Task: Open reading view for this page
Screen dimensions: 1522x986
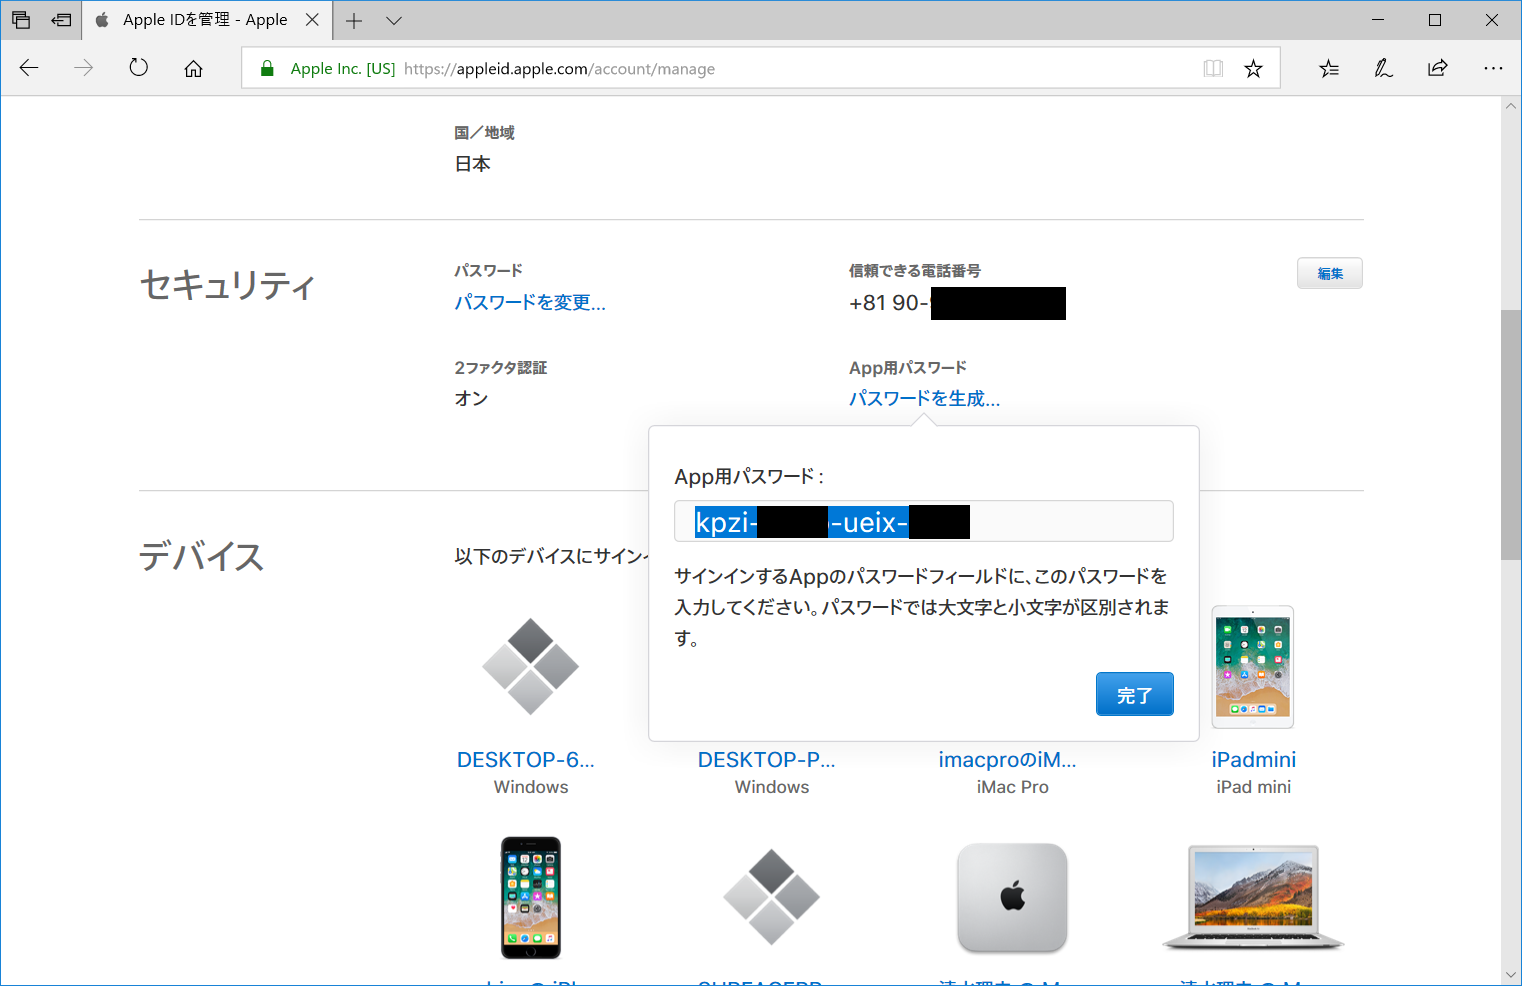Action: pyautogui.click(x=1212, y=68)
